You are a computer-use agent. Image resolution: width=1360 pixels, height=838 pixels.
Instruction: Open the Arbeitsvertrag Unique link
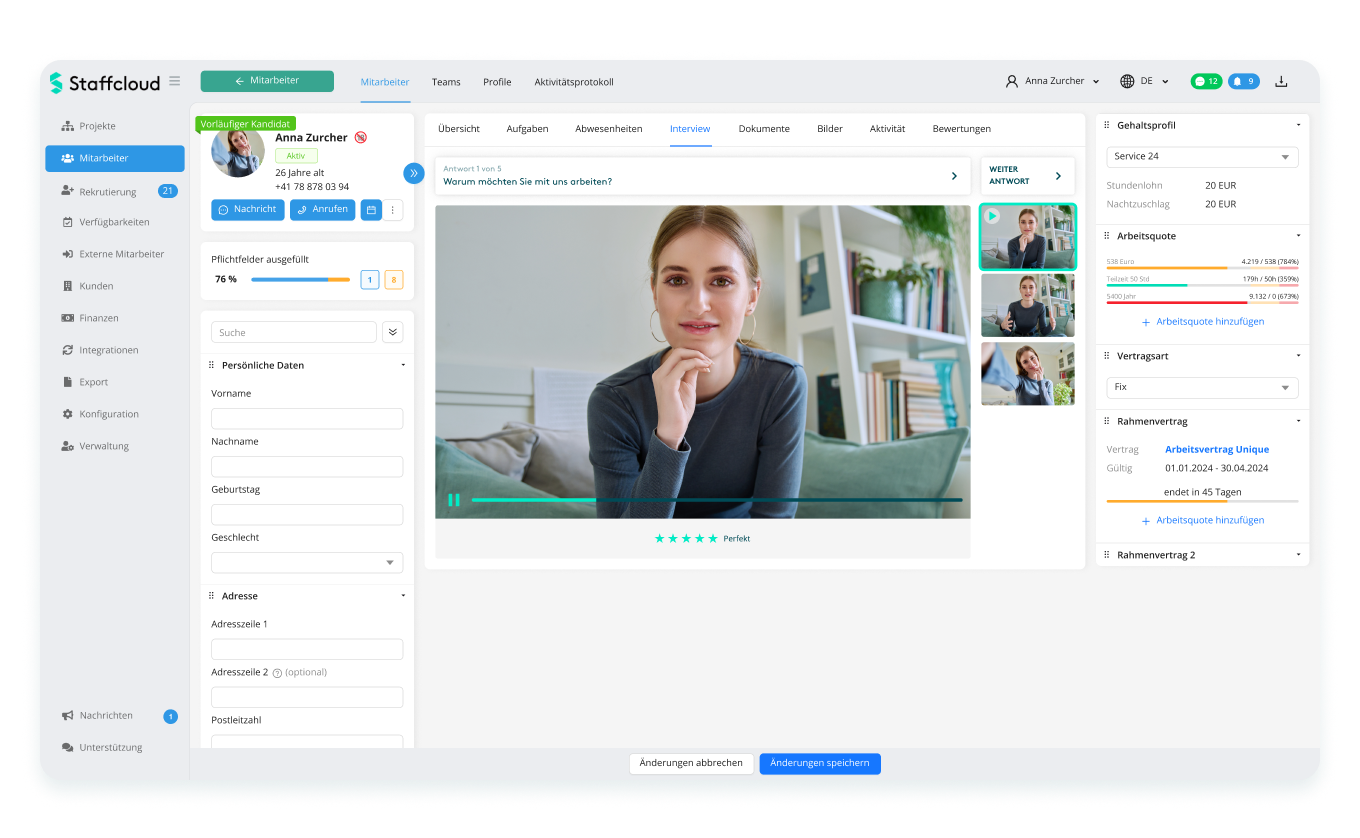1216,450
